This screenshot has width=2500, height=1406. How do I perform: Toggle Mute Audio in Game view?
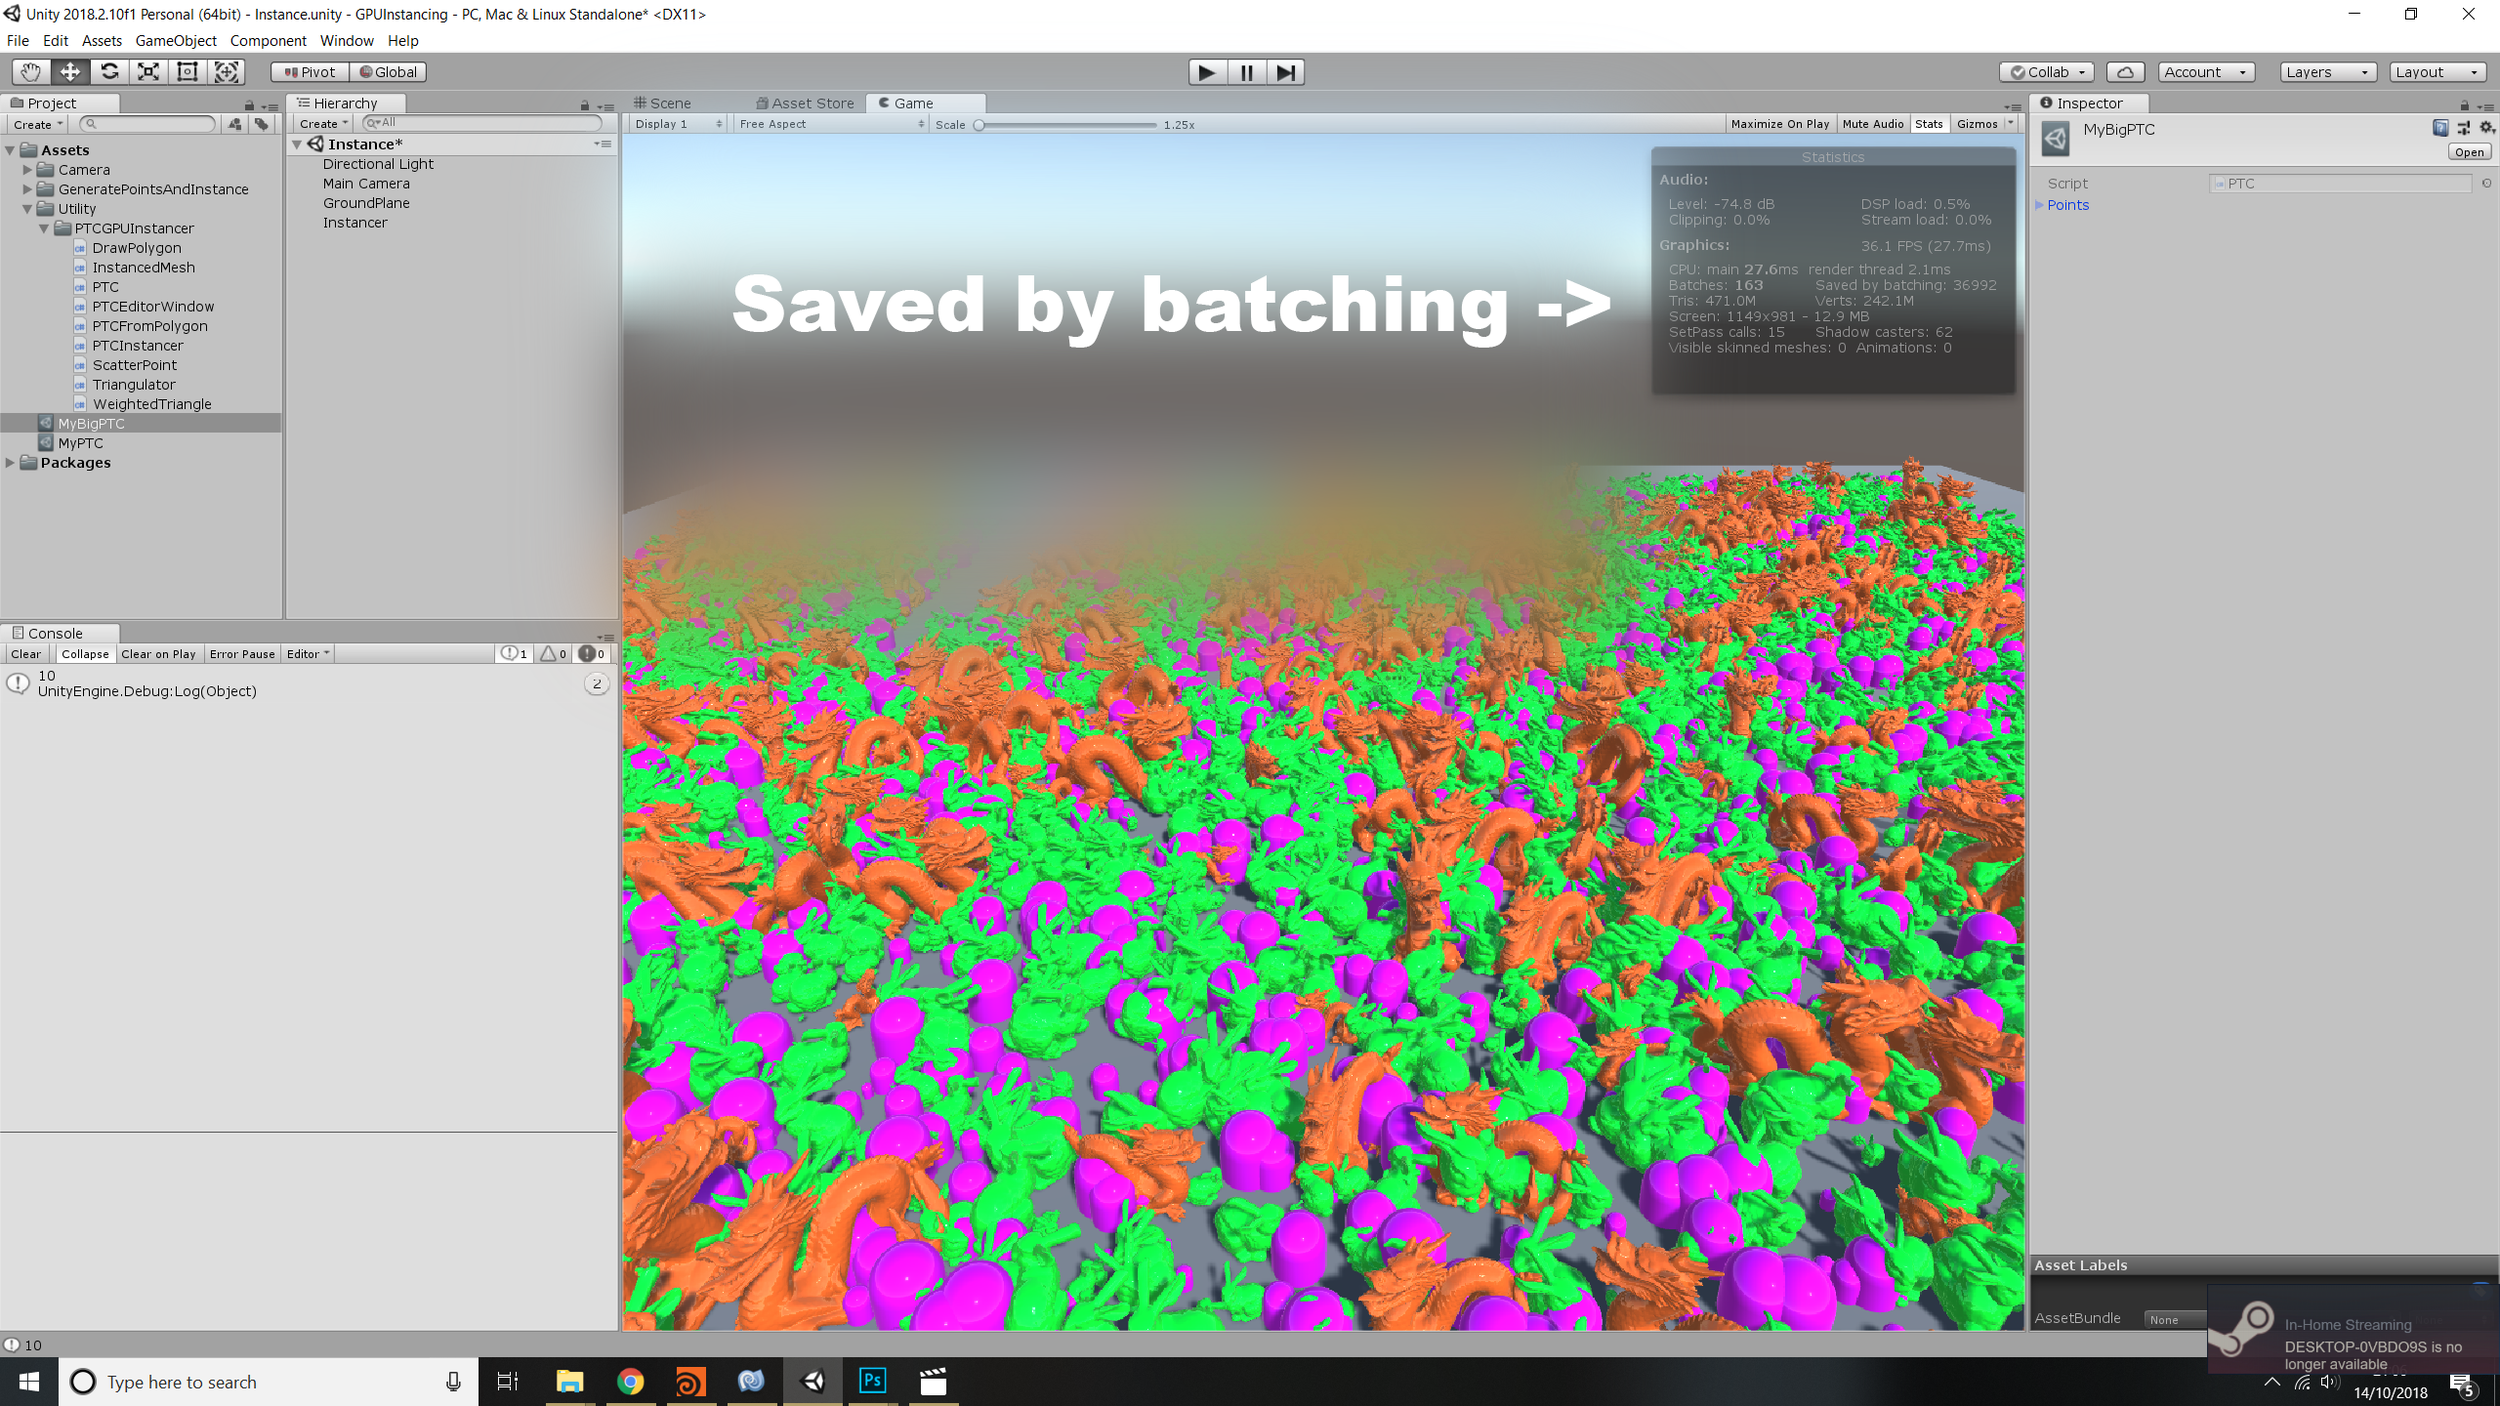[x=1873, y=124]
